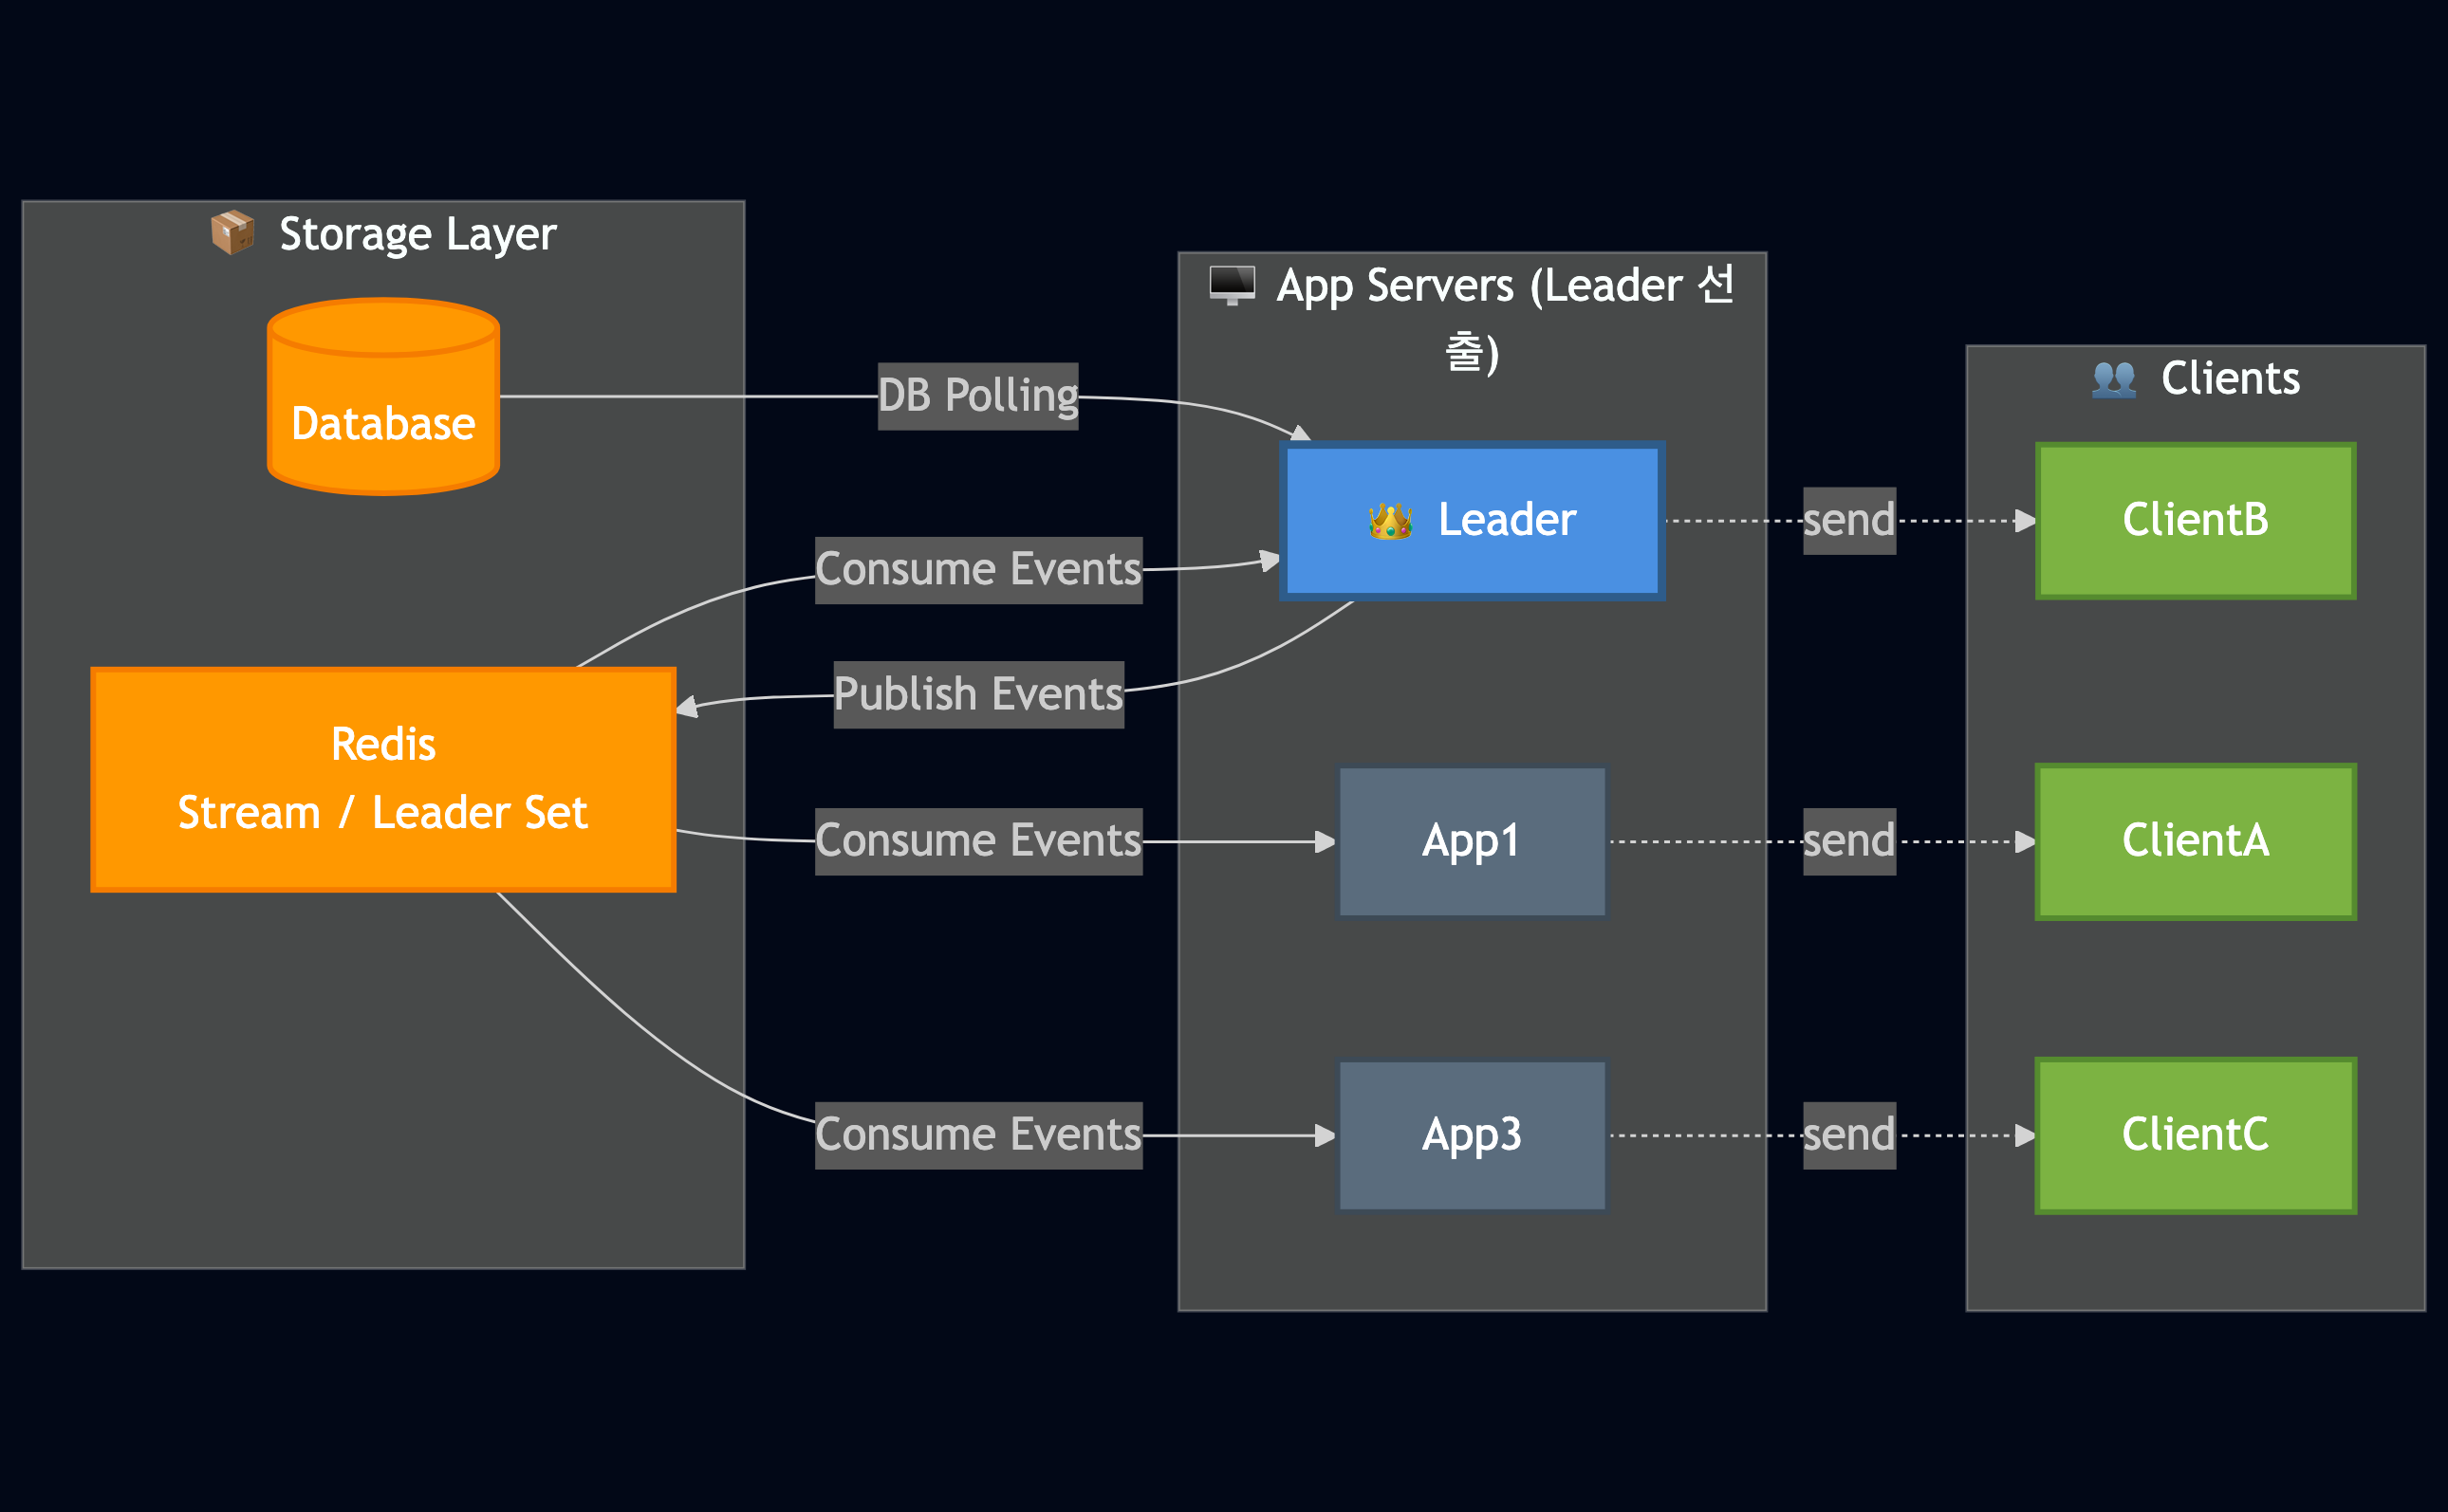
Task: Click the DB Polling edge label
Action: [x=977, y=396]
